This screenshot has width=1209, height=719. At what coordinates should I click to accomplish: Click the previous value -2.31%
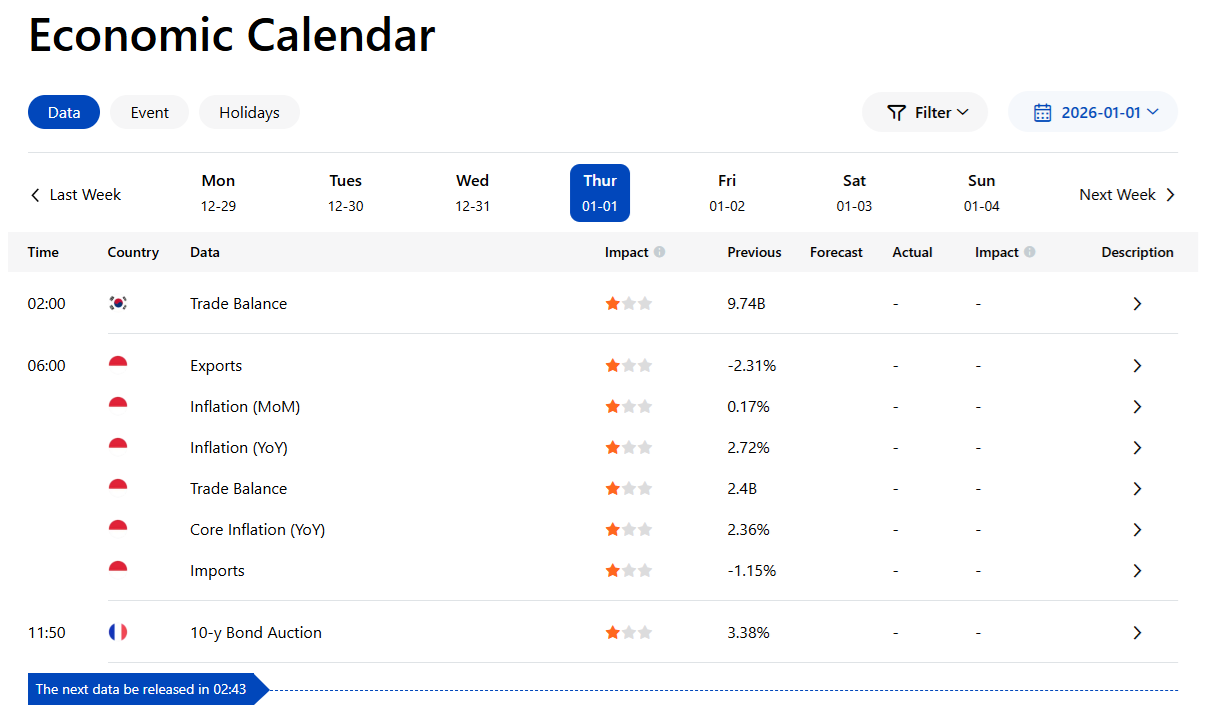click(752, 365)
